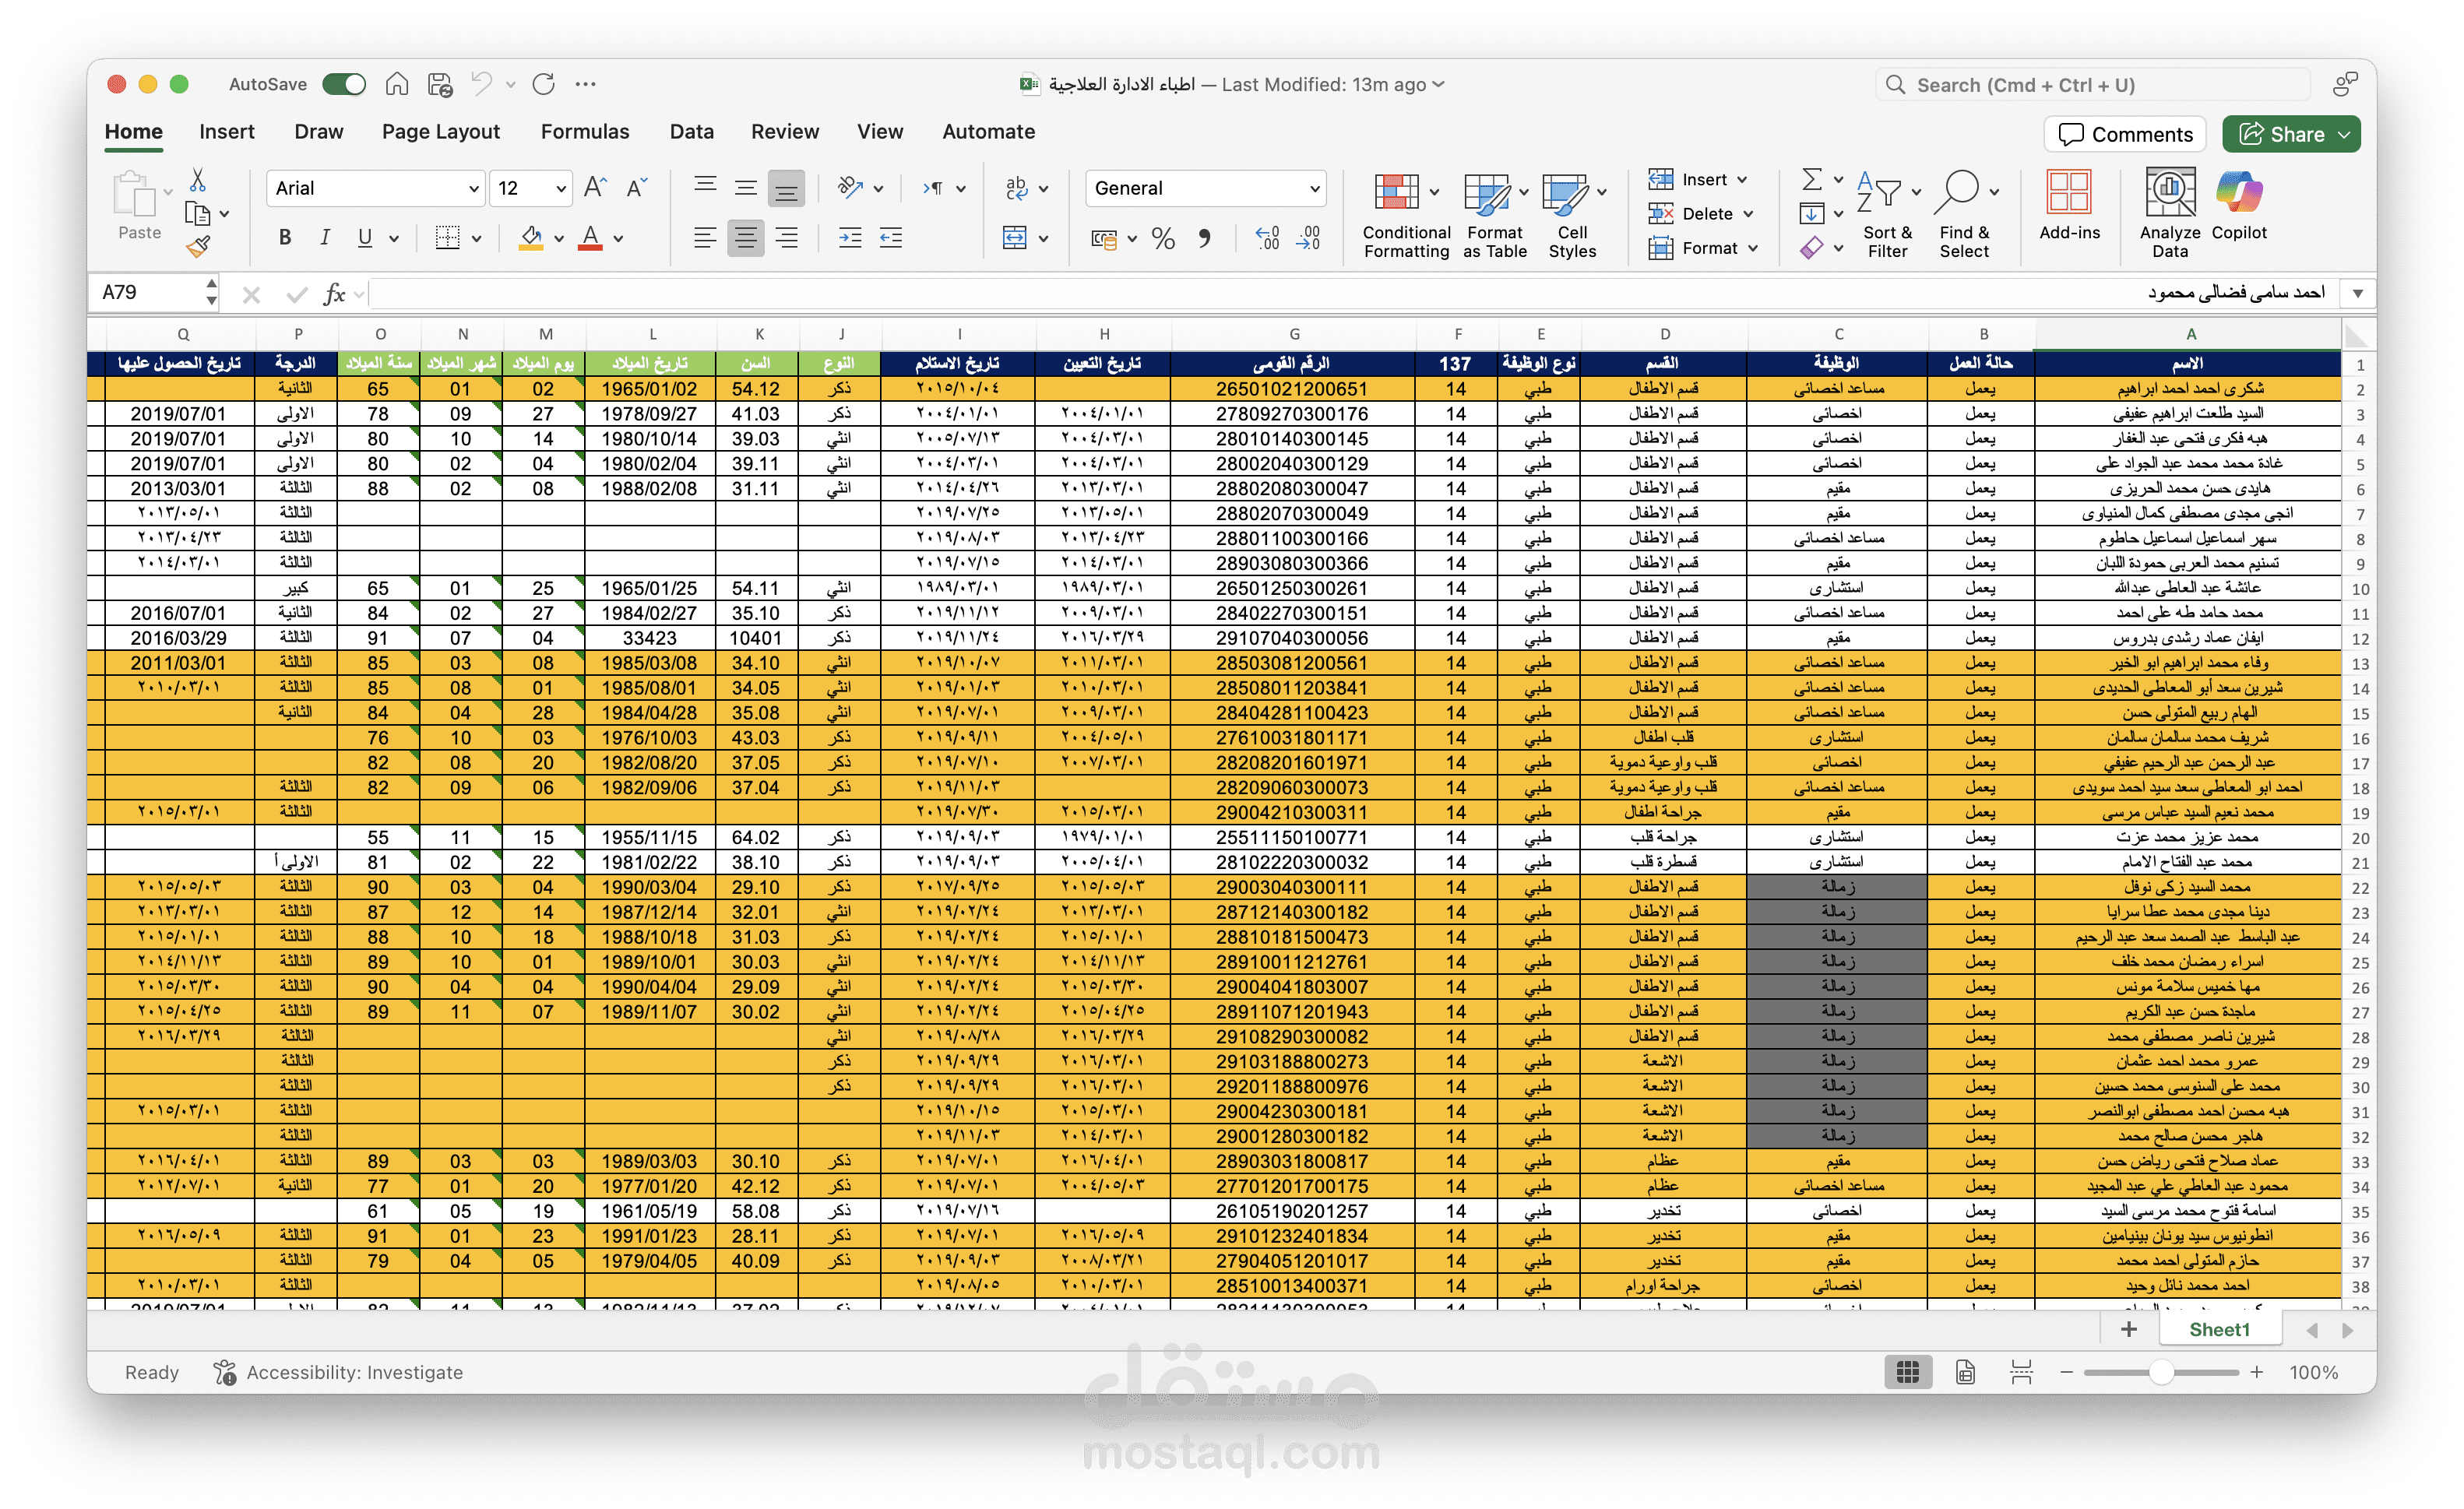2464x1509 pixels.
Task: Cut selection with the scissors icon
Action: (198, 180)
